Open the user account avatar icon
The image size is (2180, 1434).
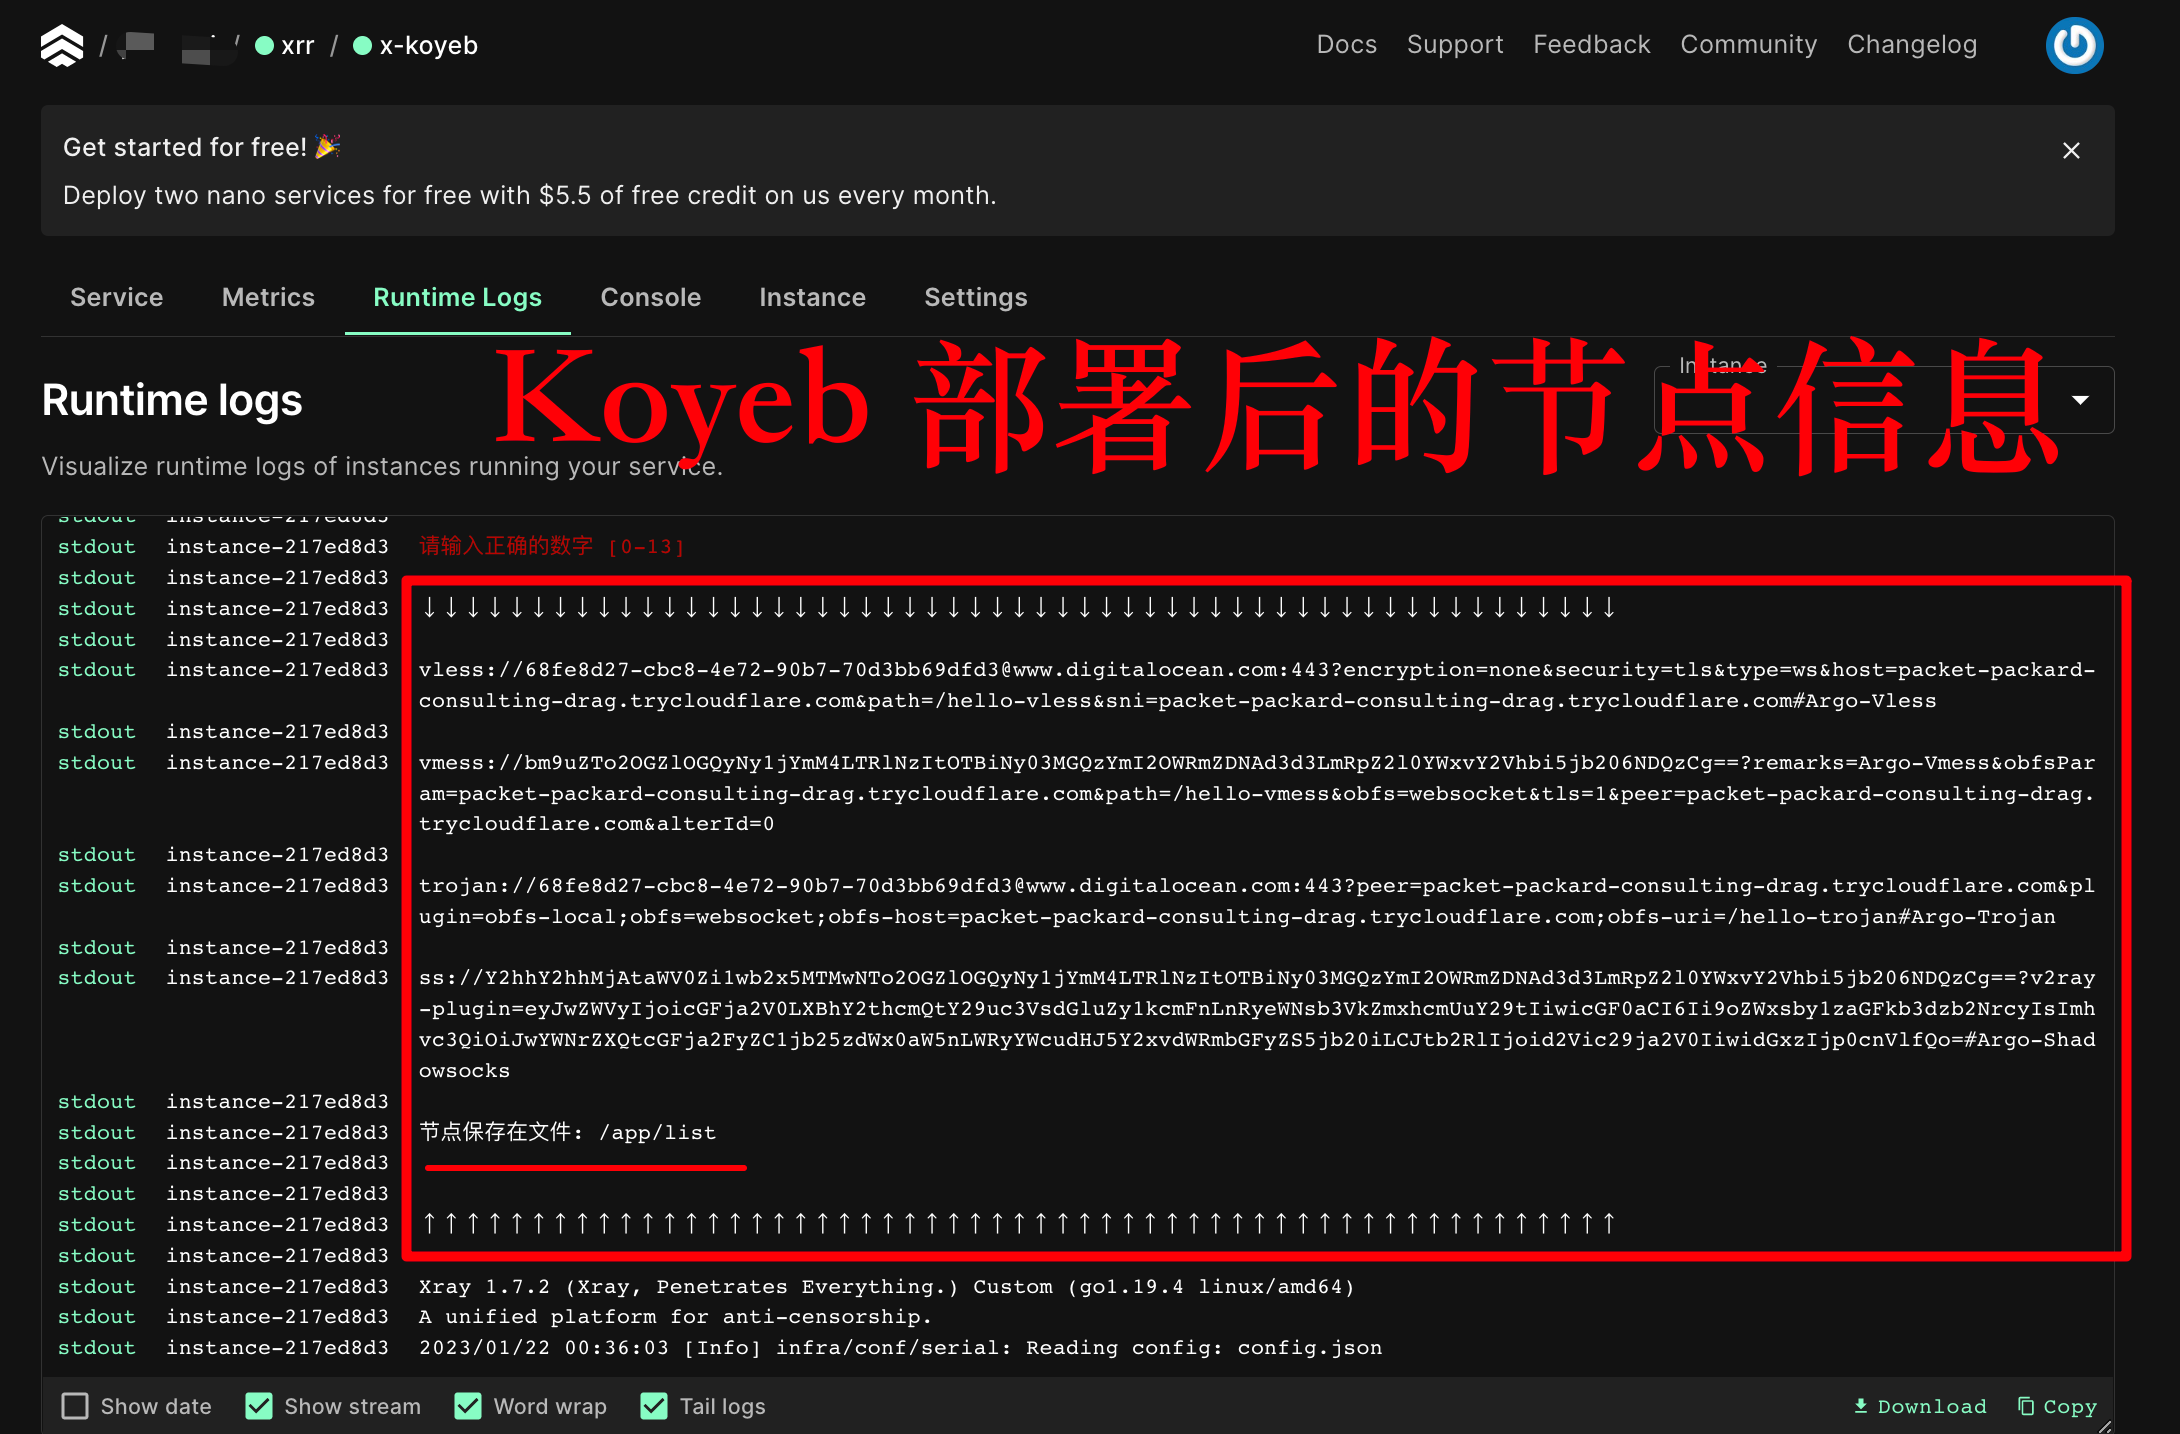2074,45
